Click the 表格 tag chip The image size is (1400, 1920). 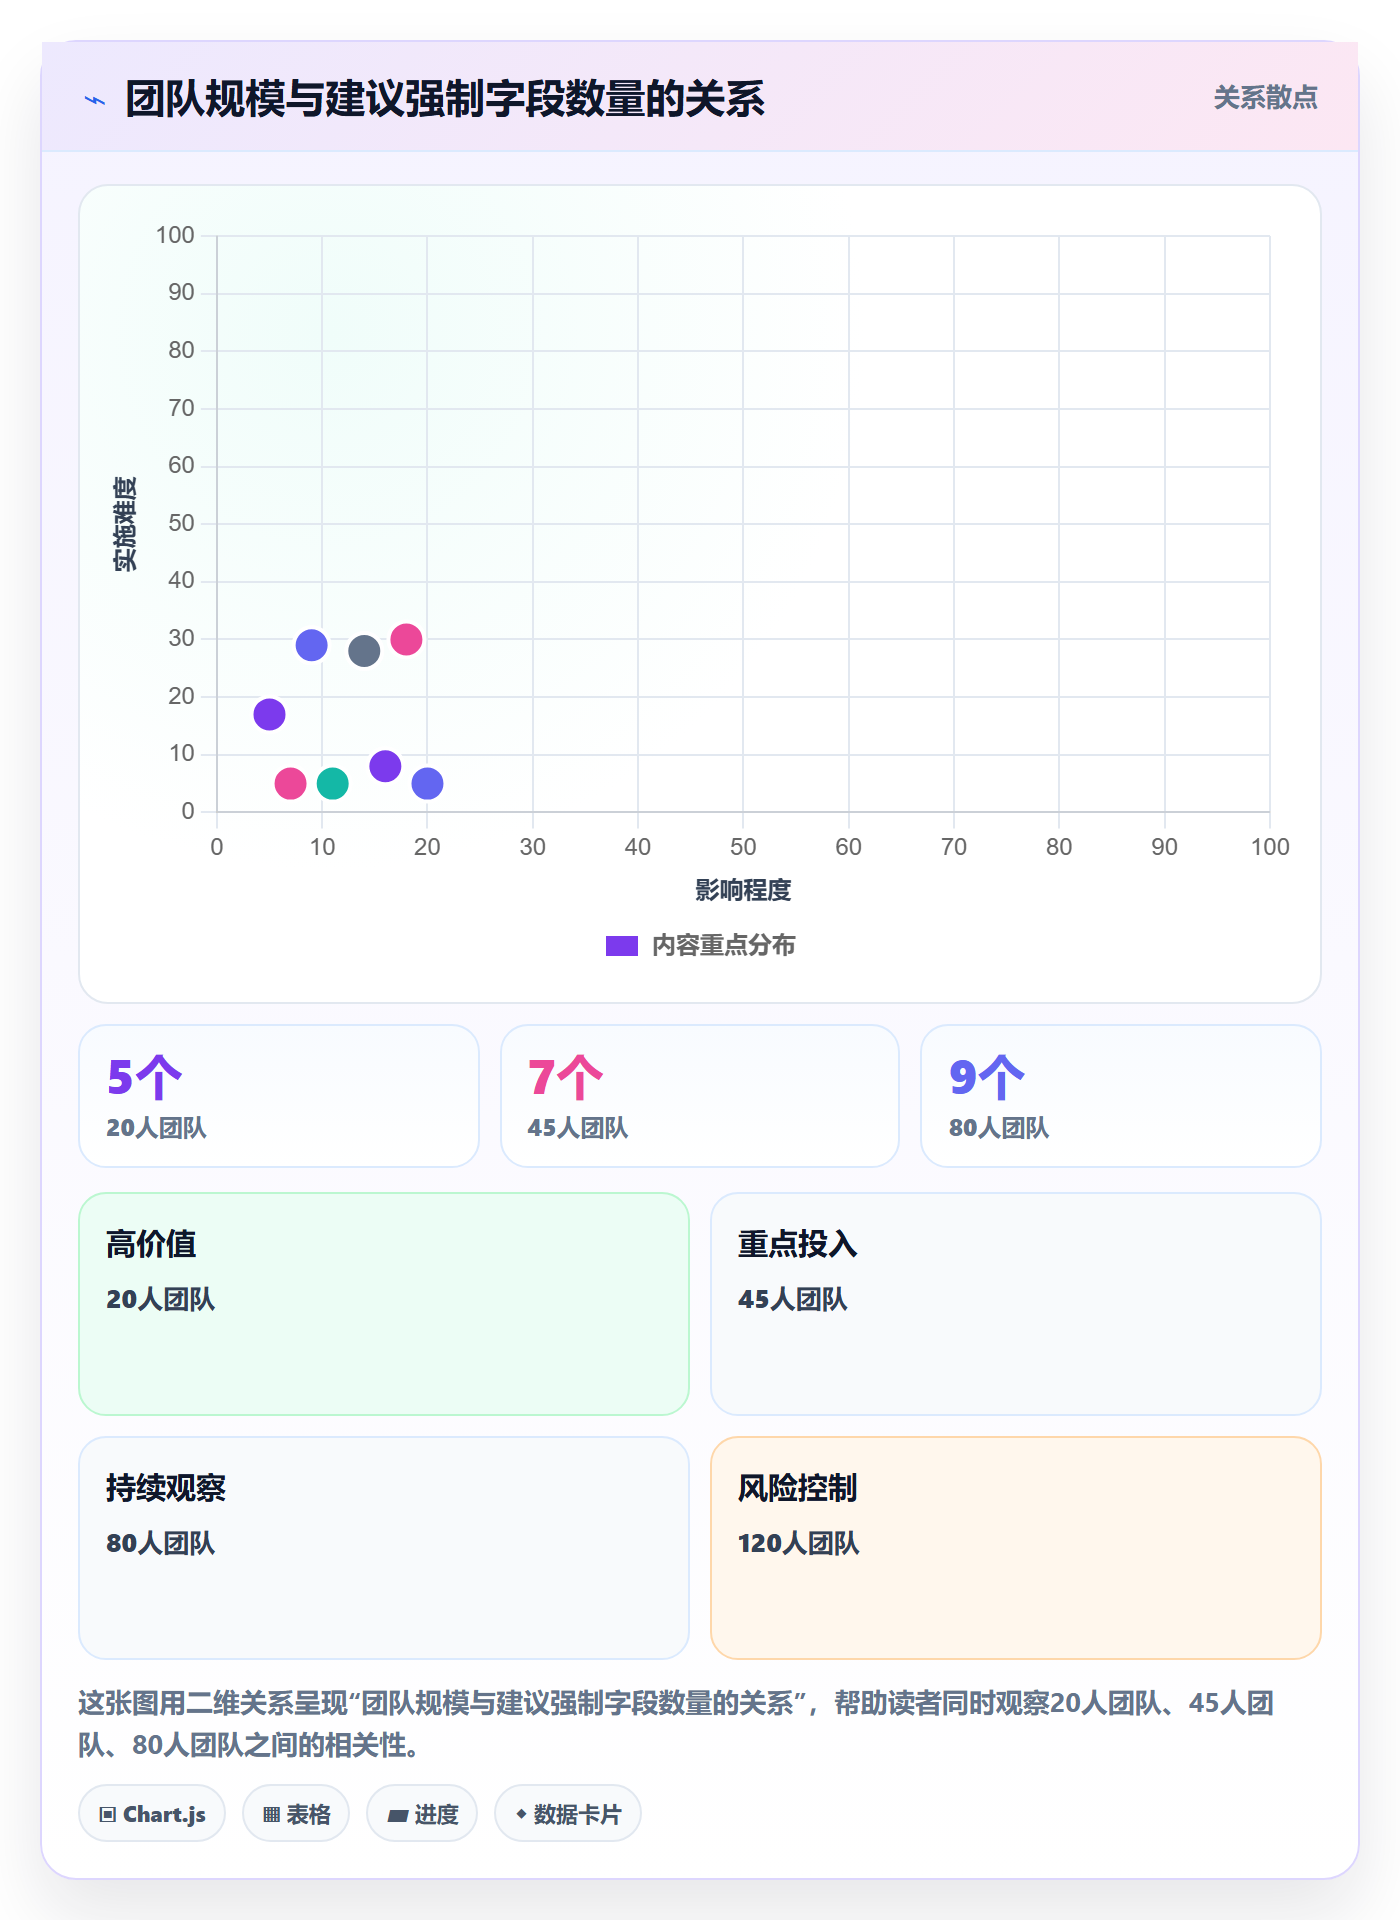pos(296,1813)
